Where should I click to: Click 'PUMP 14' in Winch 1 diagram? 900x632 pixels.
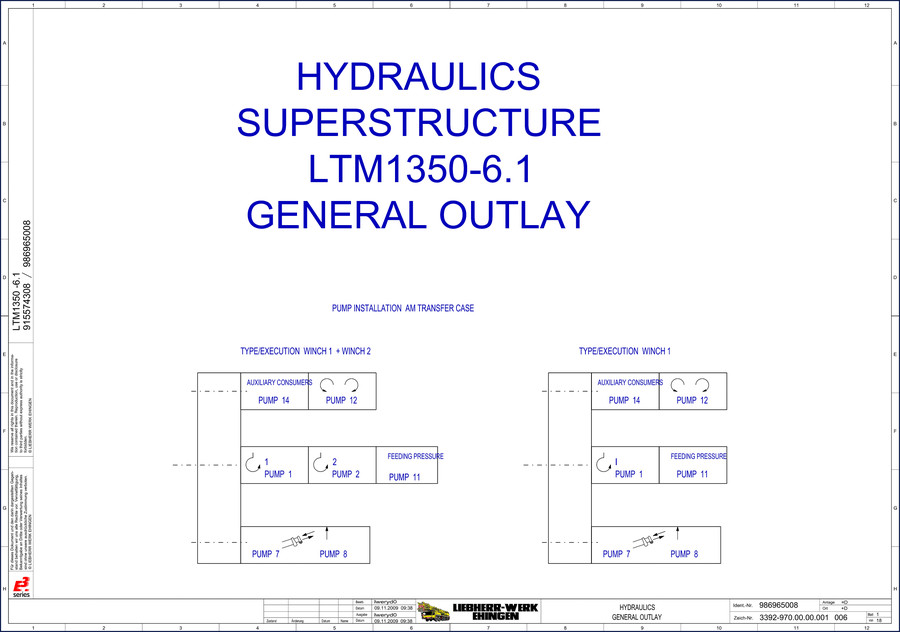coord(624,400)
